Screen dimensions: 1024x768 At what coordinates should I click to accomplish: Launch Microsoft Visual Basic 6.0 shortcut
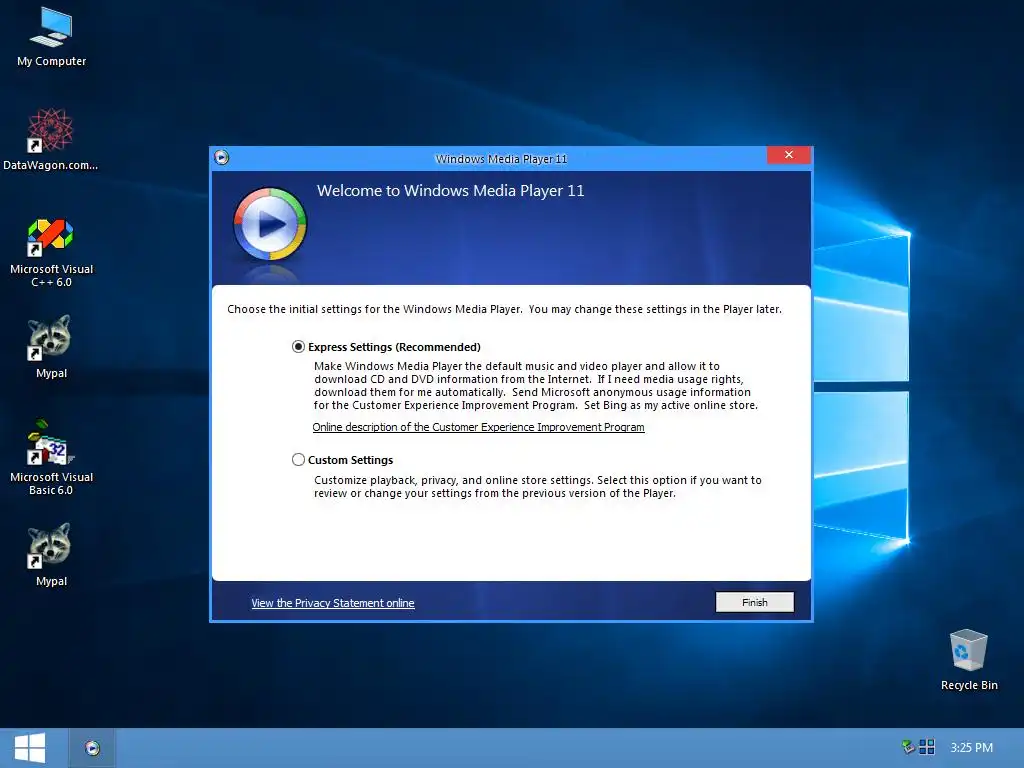[x=51, y=458]
